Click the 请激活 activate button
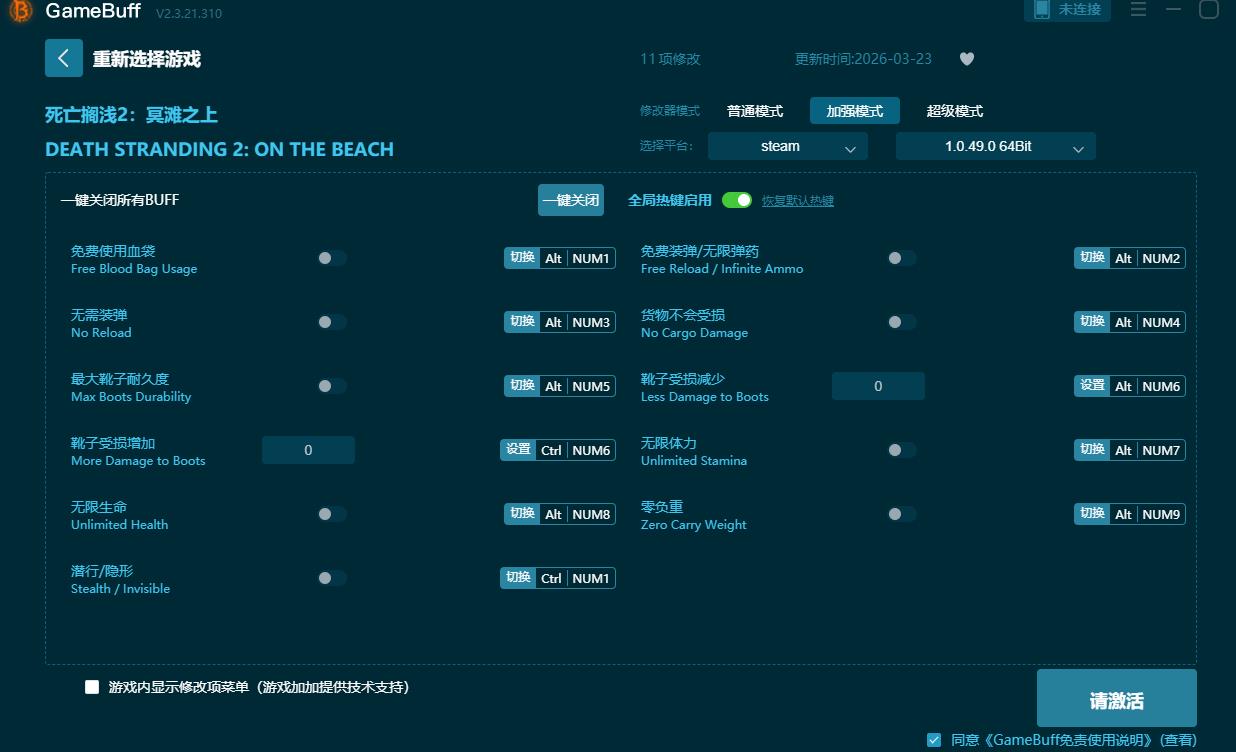Image resolution: width=1236 pixels, height=752 pixels. (x=1117, y=698)
